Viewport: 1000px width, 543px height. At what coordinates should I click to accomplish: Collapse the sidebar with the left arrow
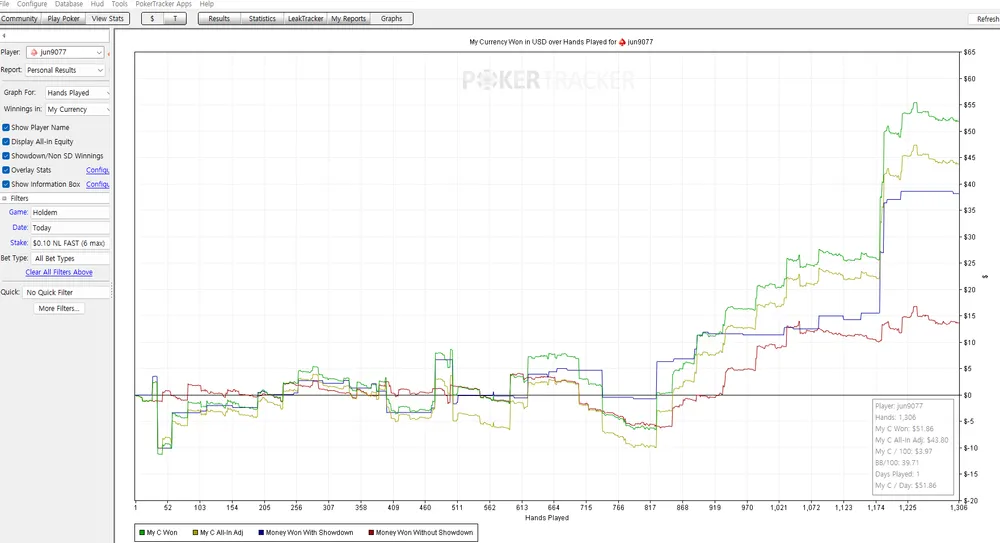pyautogui.click(x=4, y=36)
